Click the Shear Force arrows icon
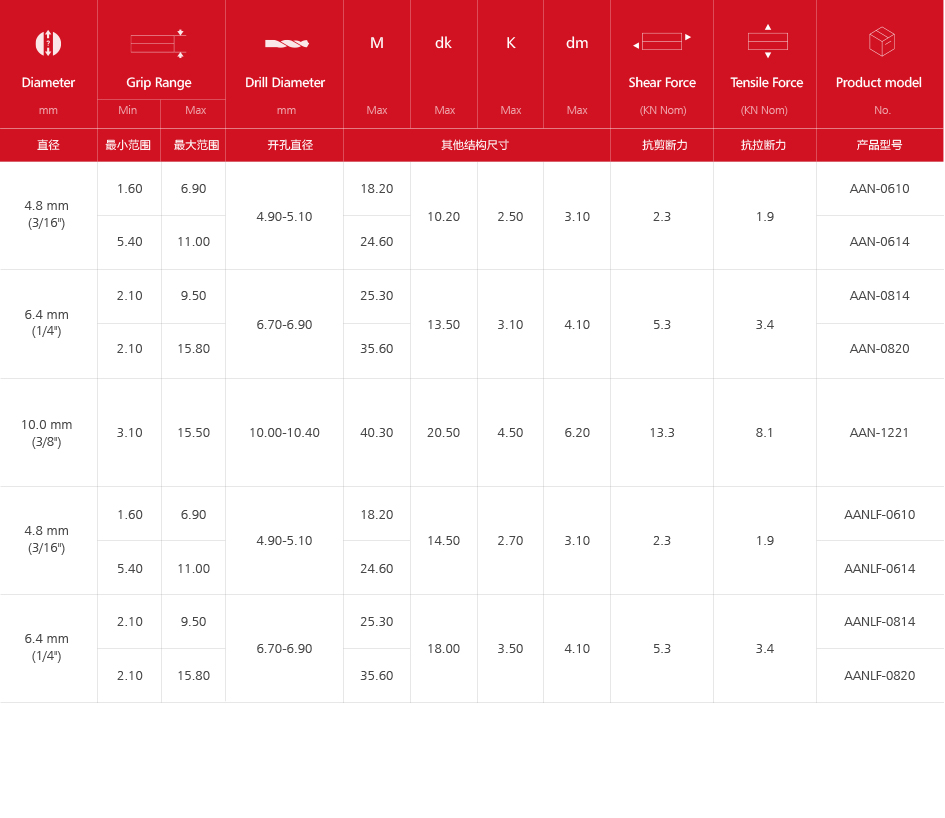Image resolution: width=945 pixels, height=818 pixels. point(662,42)
